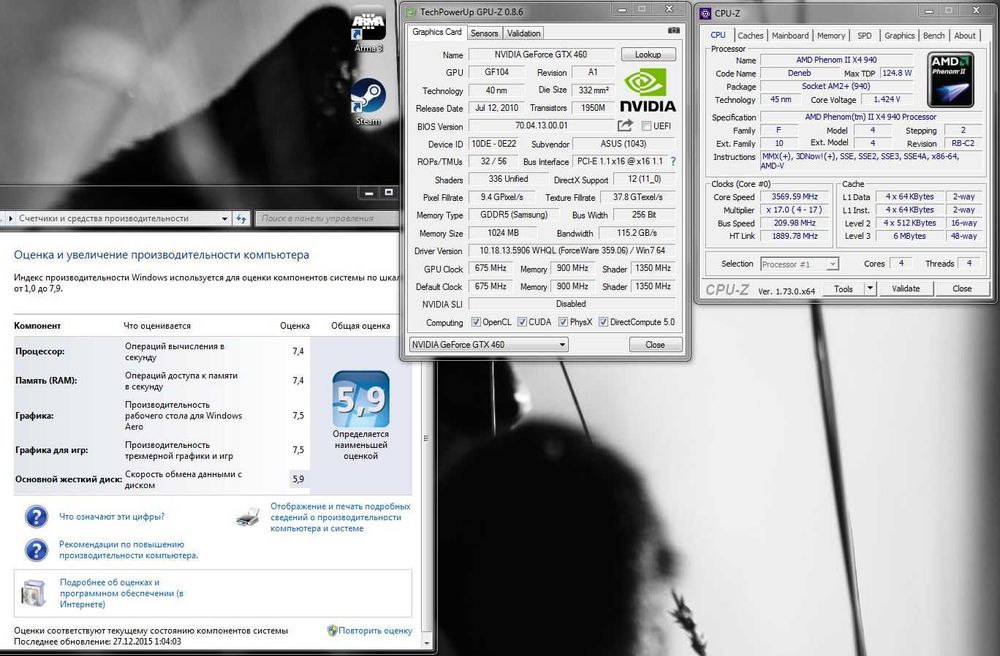This screenshot has height=656, width=1000.
Task: Click the CPU-Z title bar icon
Action: click(705, 13)
